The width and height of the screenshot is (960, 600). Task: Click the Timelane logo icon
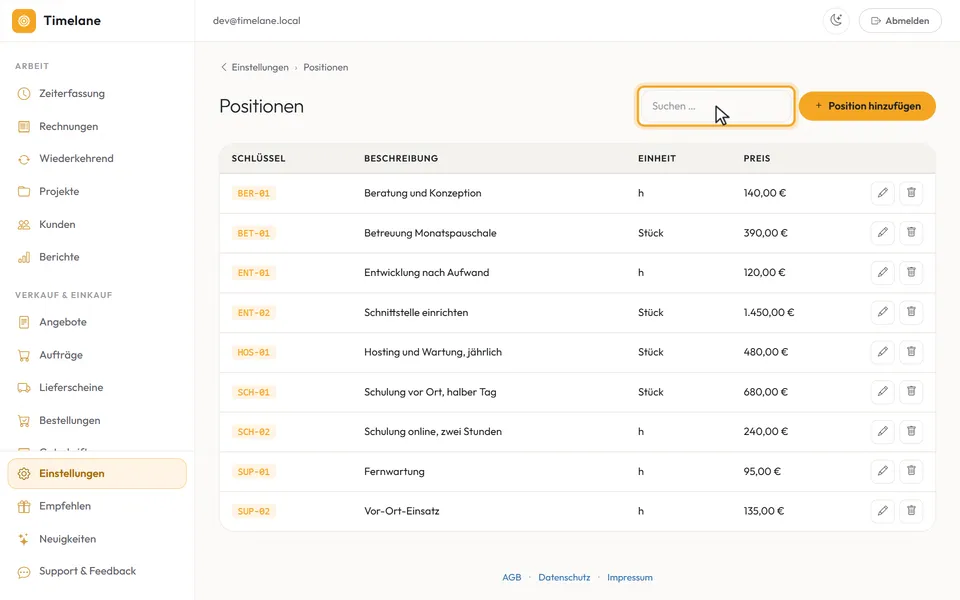tap(24, 21)
